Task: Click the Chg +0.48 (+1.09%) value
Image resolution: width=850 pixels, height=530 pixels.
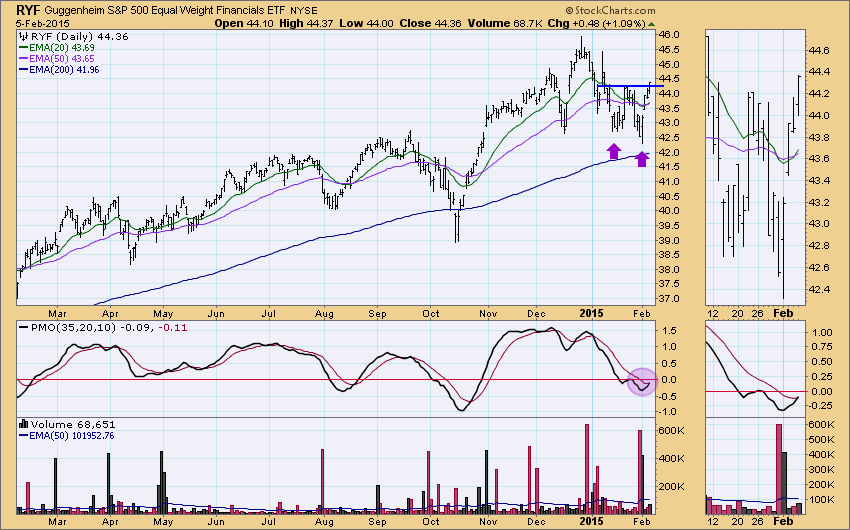Action: tap(596, 23)
